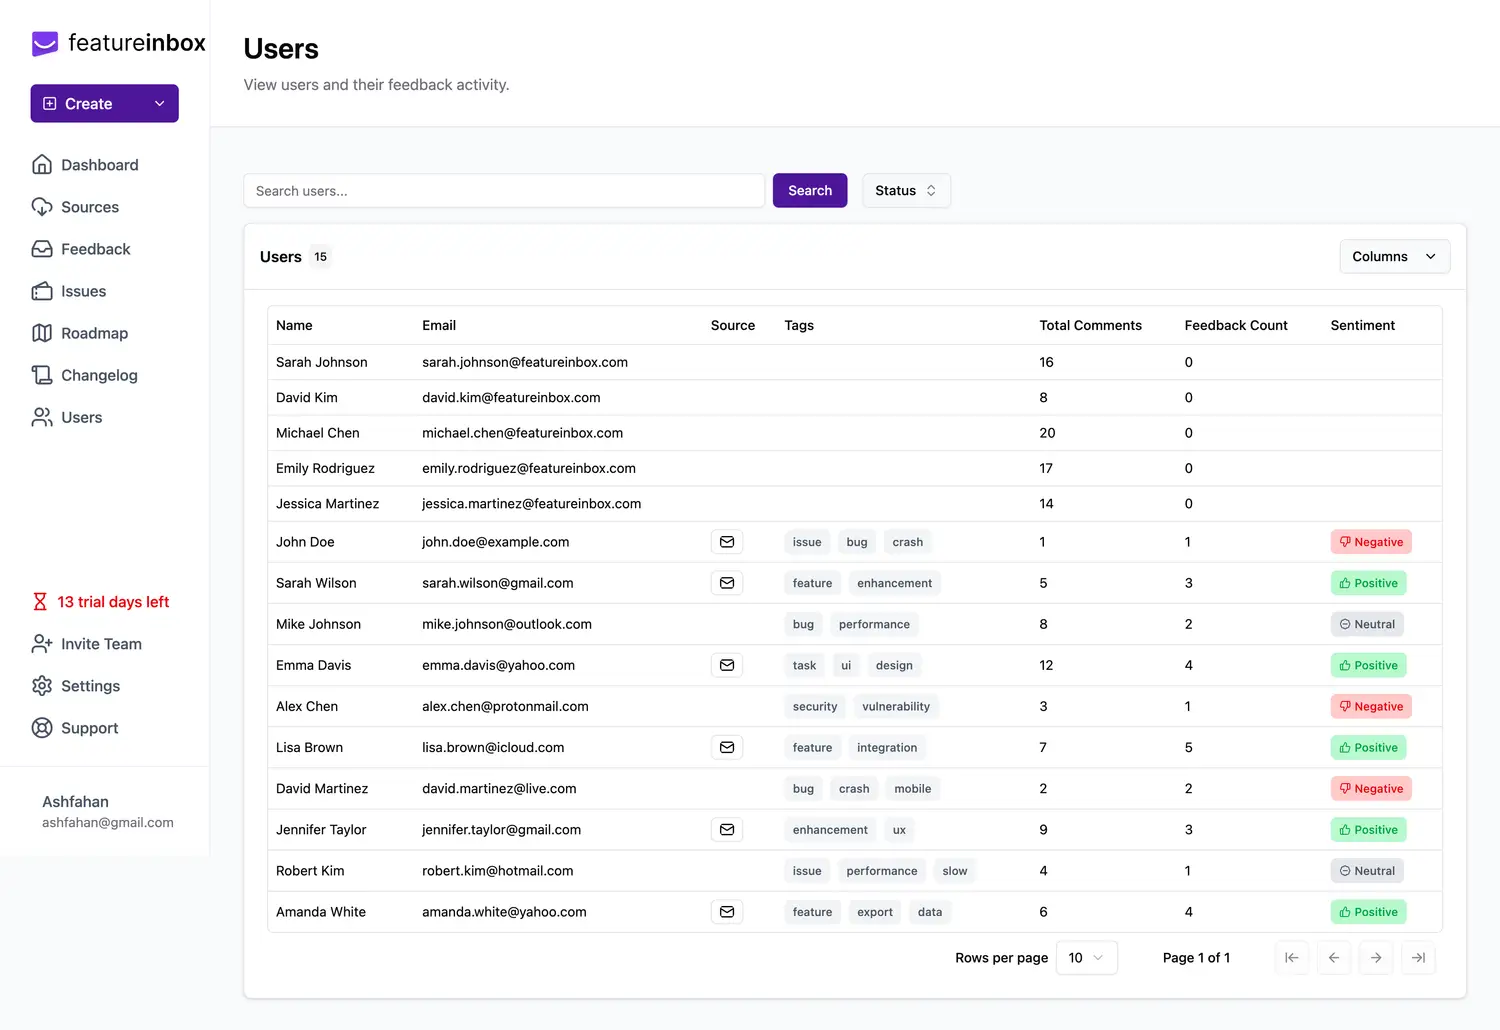Click the Negative sentiment badge for Alex Chen
This screenshot has height=1030, width=1500.
click(x=1371, y=706)
